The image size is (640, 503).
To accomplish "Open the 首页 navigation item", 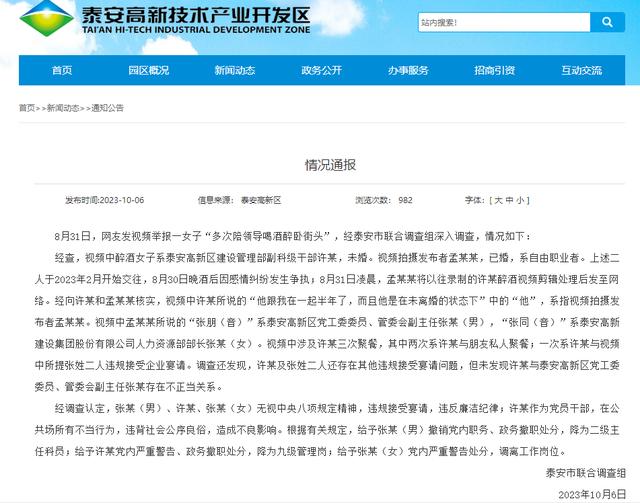I will click(62, 70).
